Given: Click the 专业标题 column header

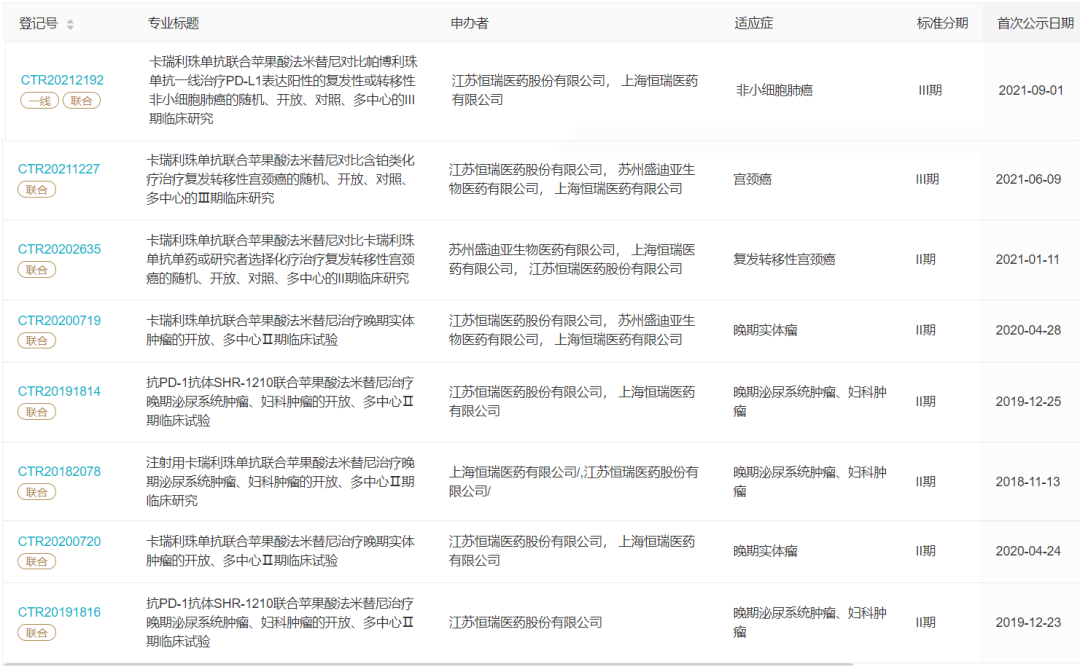Looking at the screenshot, I should point(173,23).
